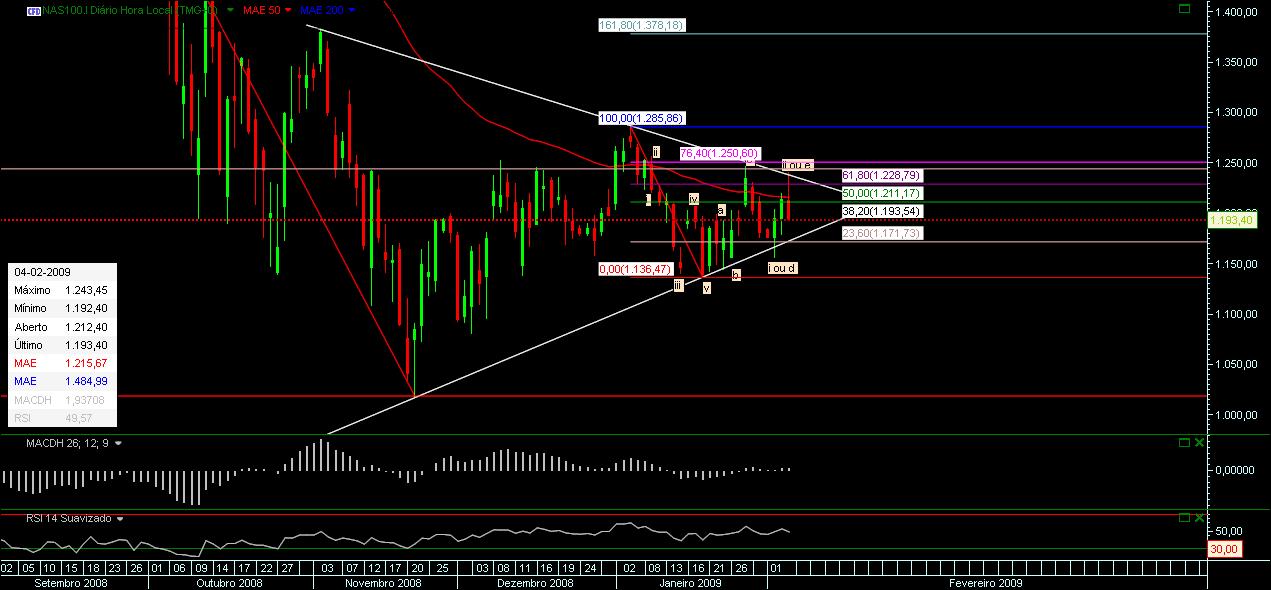Click the 'ii ou e' wave annotation
The height and width of the screenshot is (590, 1271).
point(797,164)
